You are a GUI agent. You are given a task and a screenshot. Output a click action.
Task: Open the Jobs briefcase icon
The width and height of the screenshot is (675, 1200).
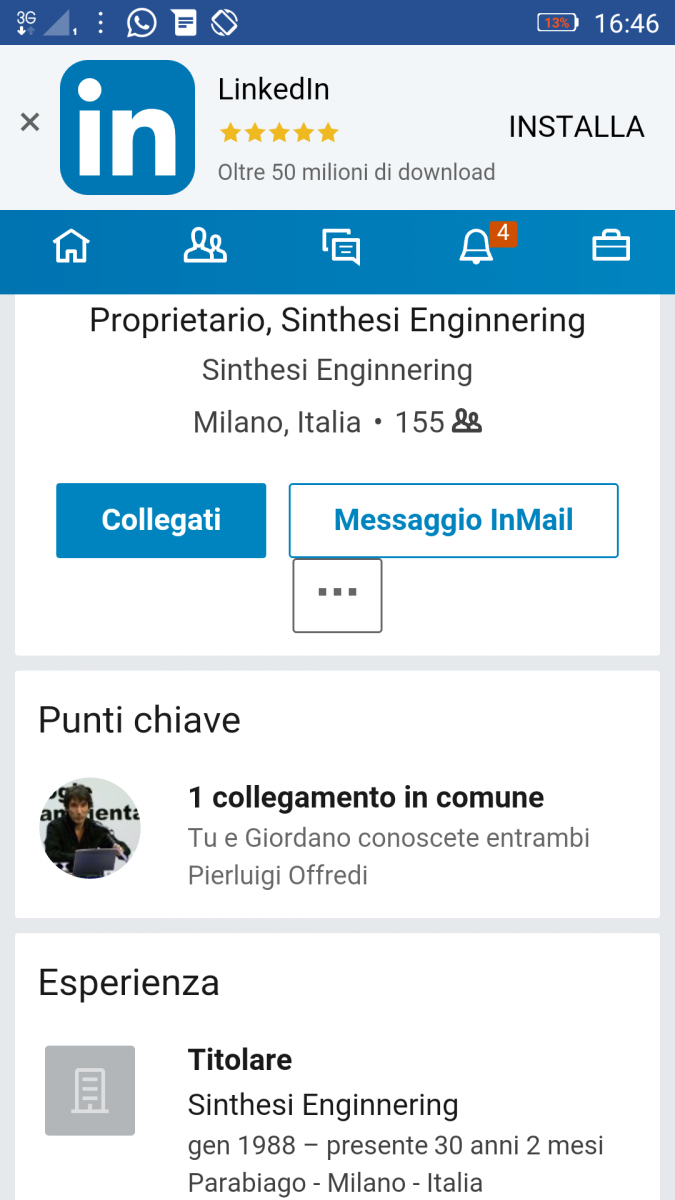click(x=611, y=246)
